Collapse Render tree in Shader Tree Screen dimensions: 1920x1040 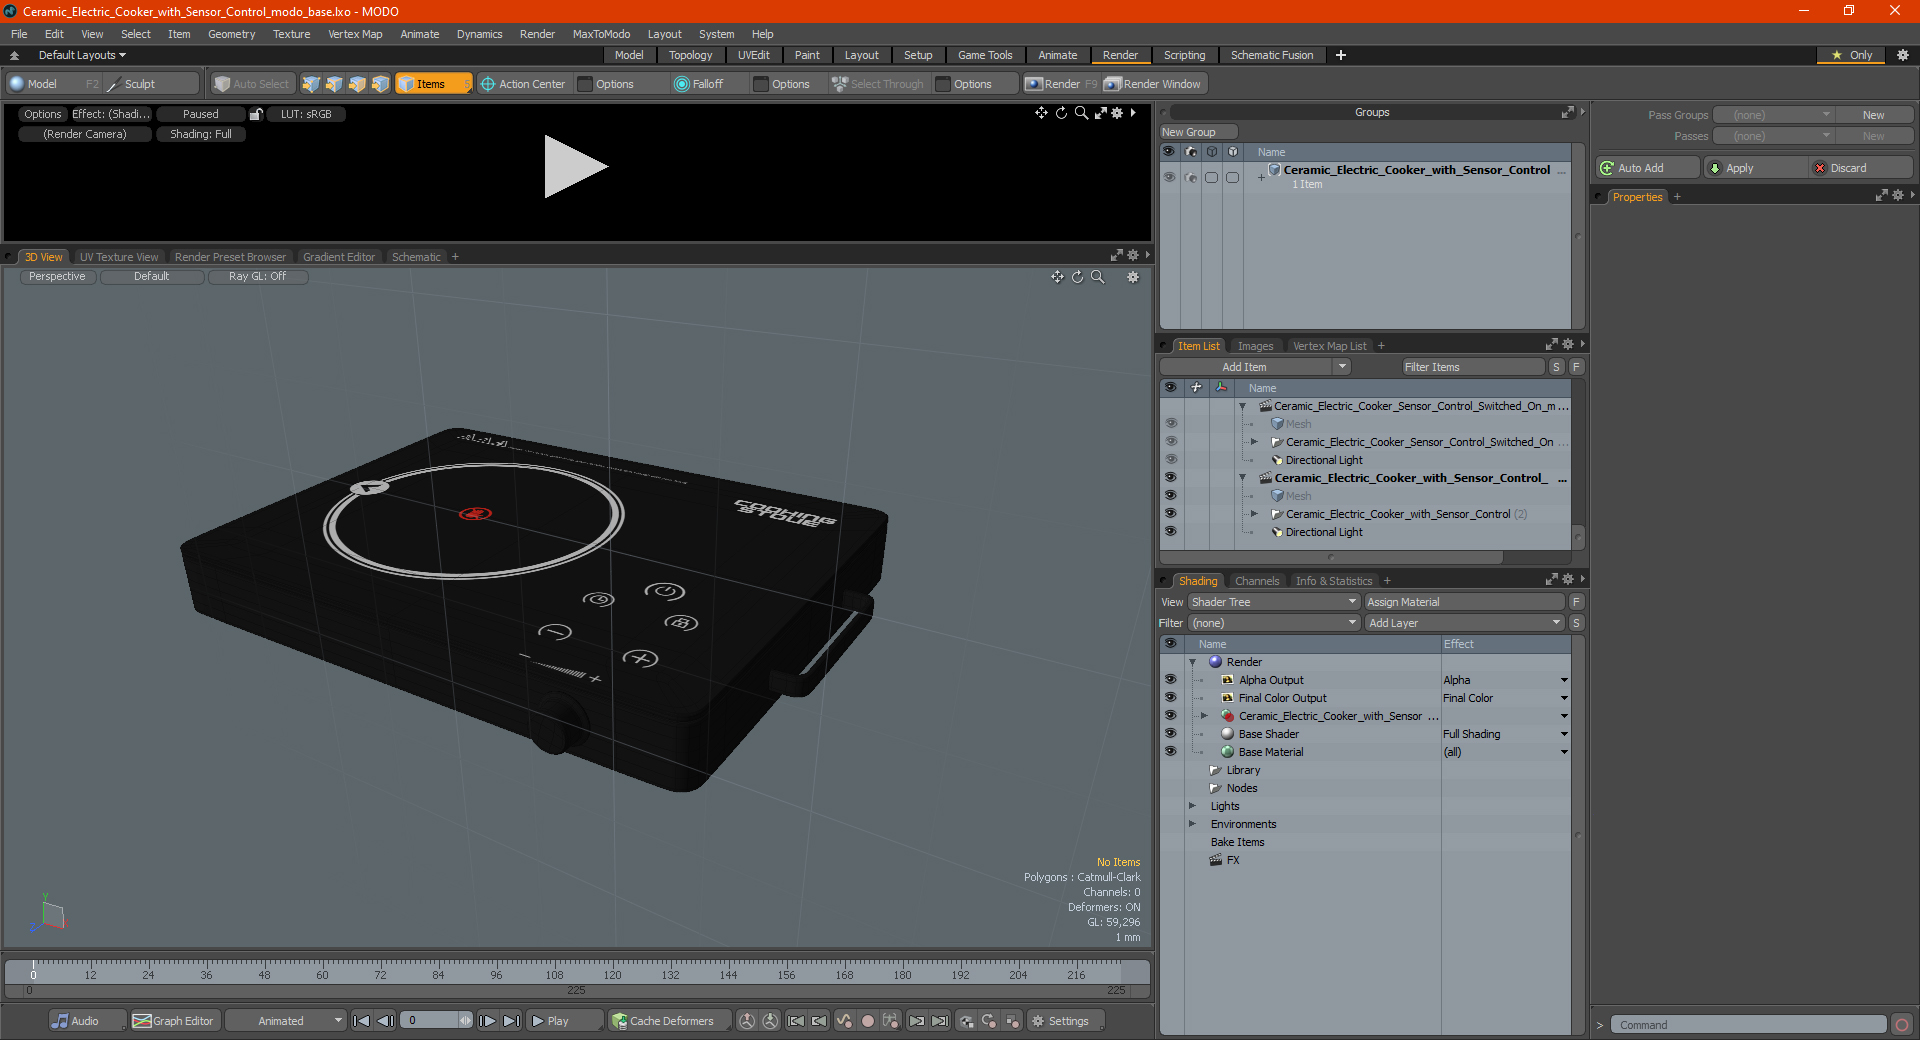click(x=1192, y=662)
